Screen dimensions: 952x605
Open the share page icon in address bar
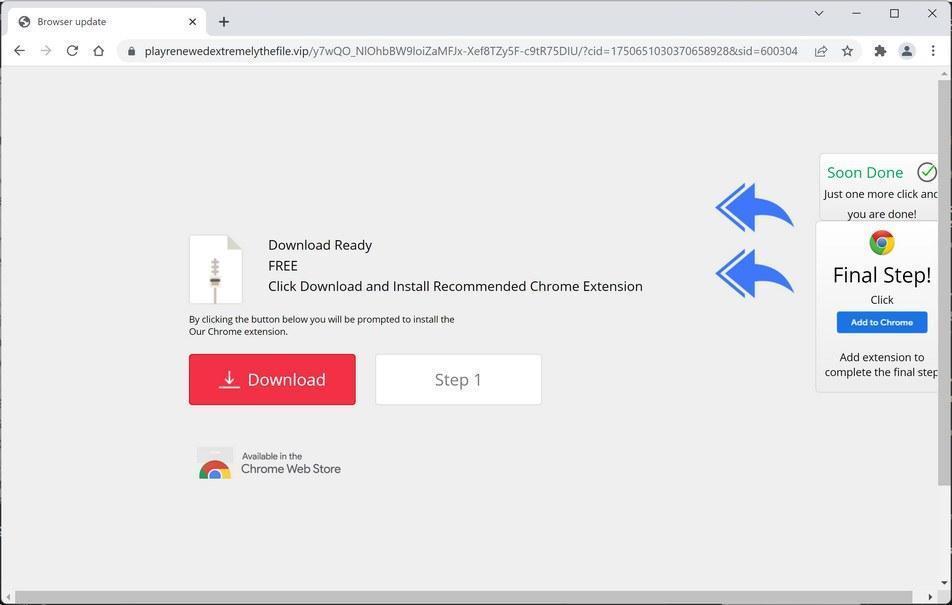point(821,52)
